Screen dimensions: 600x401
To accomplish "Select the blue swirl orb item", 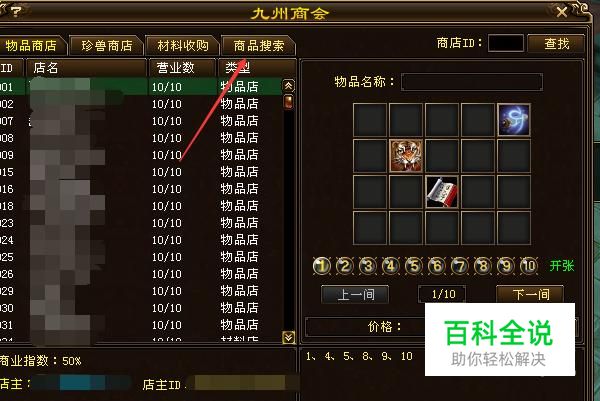I will (x=514, y=120).
